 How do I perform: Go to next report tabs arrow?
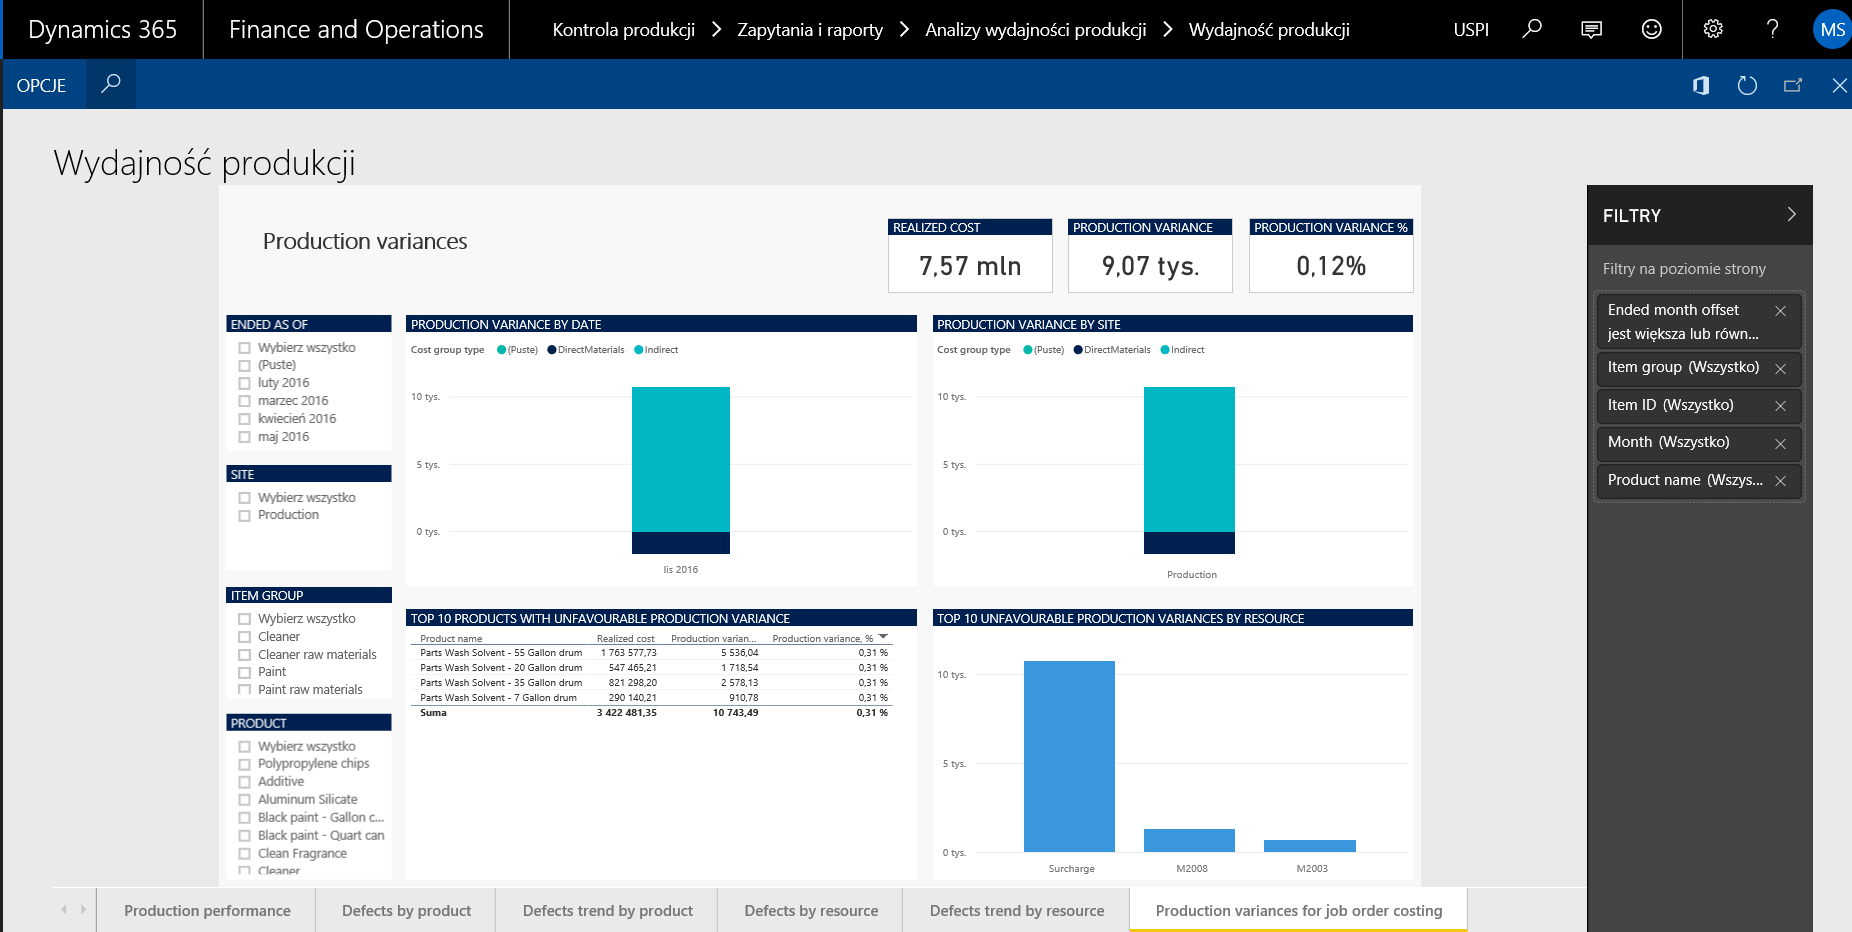83,909
